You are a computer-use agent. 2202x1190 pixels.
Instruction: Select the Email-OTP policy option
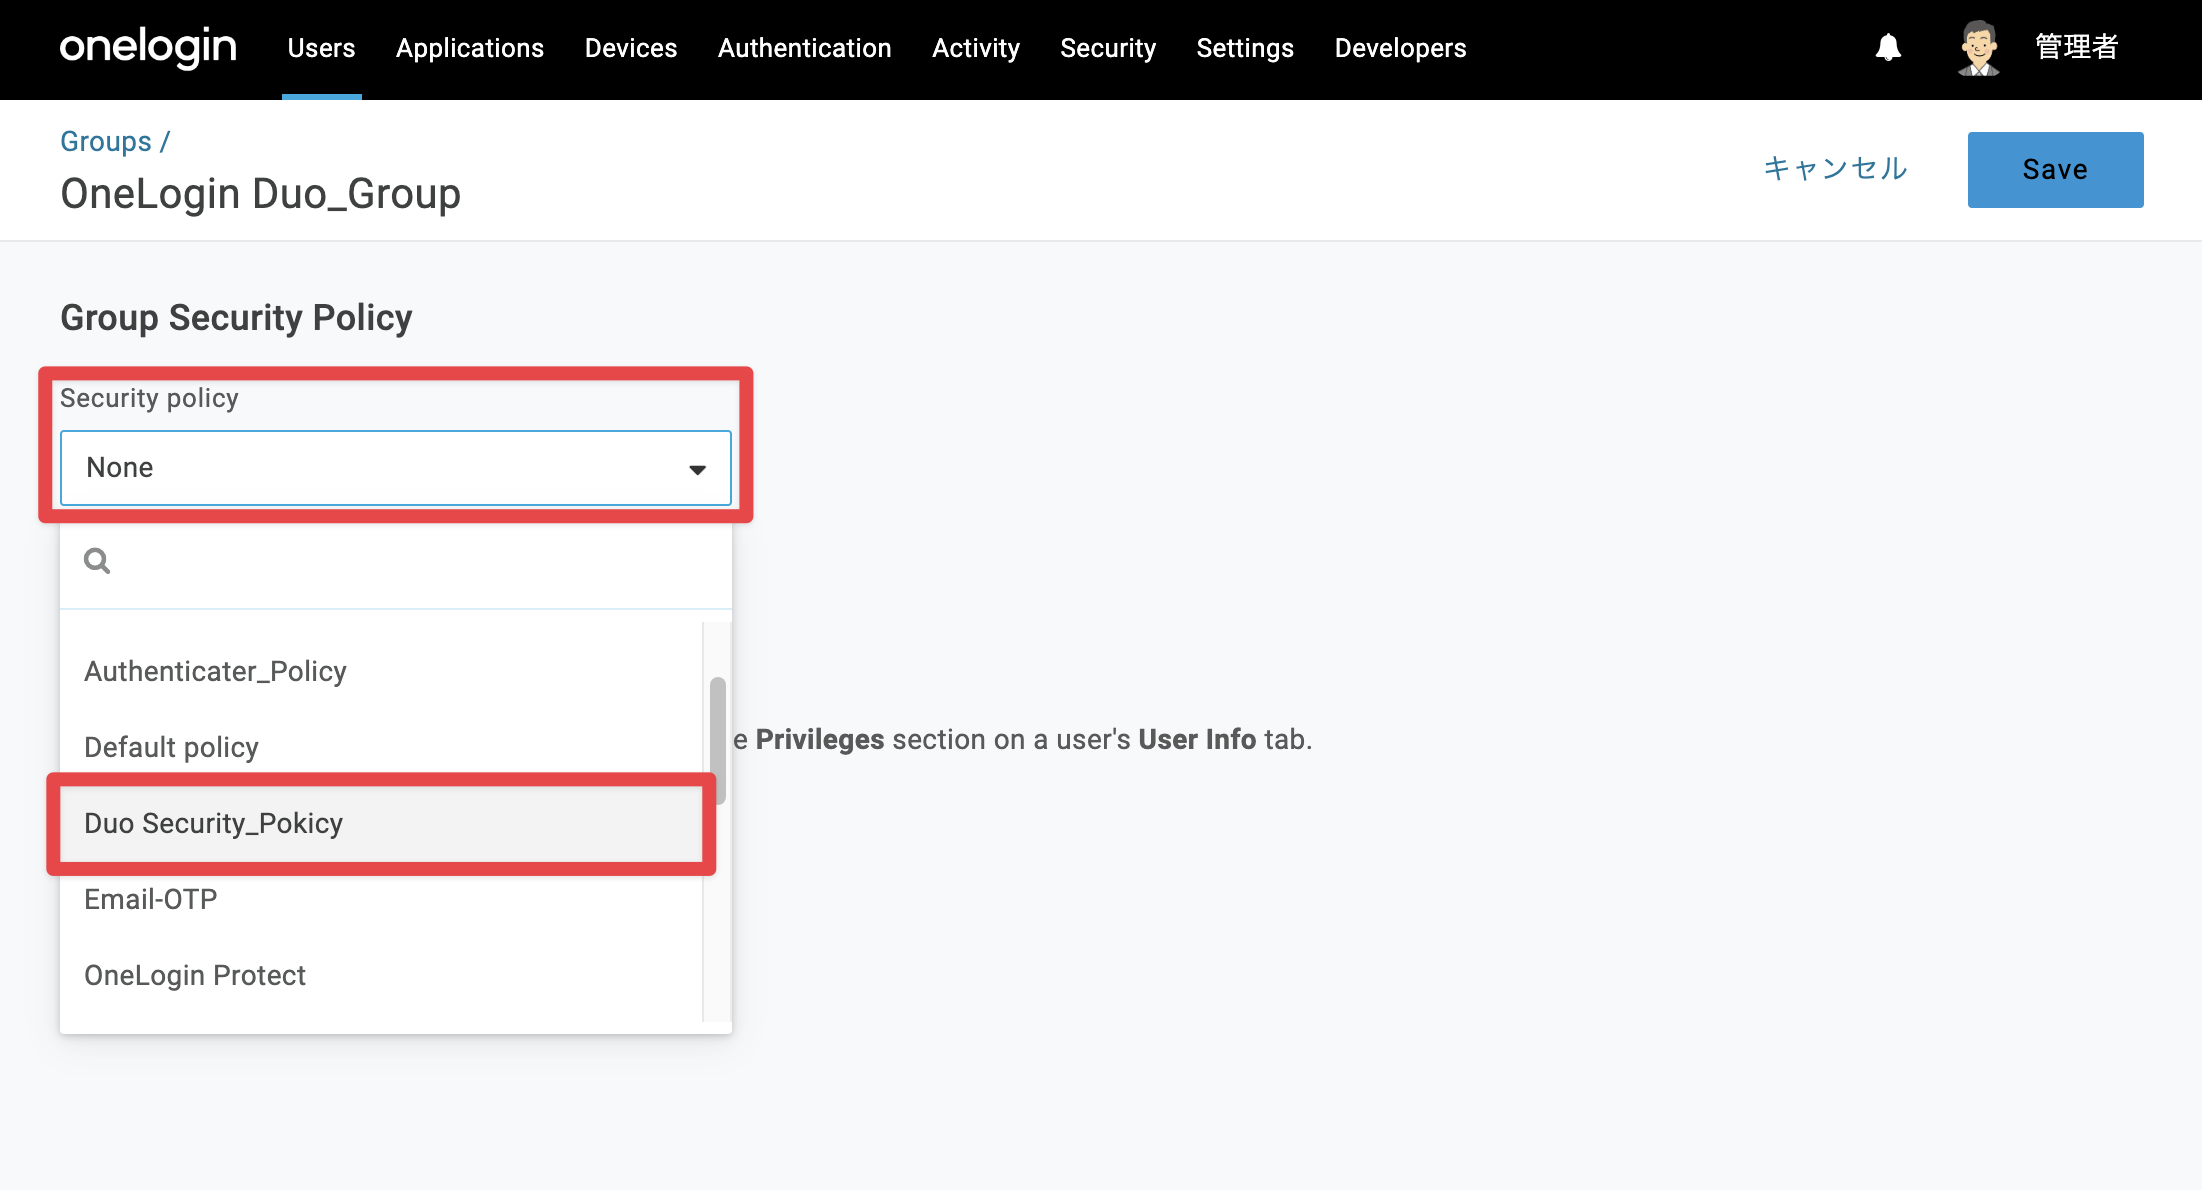click(381, 899)
